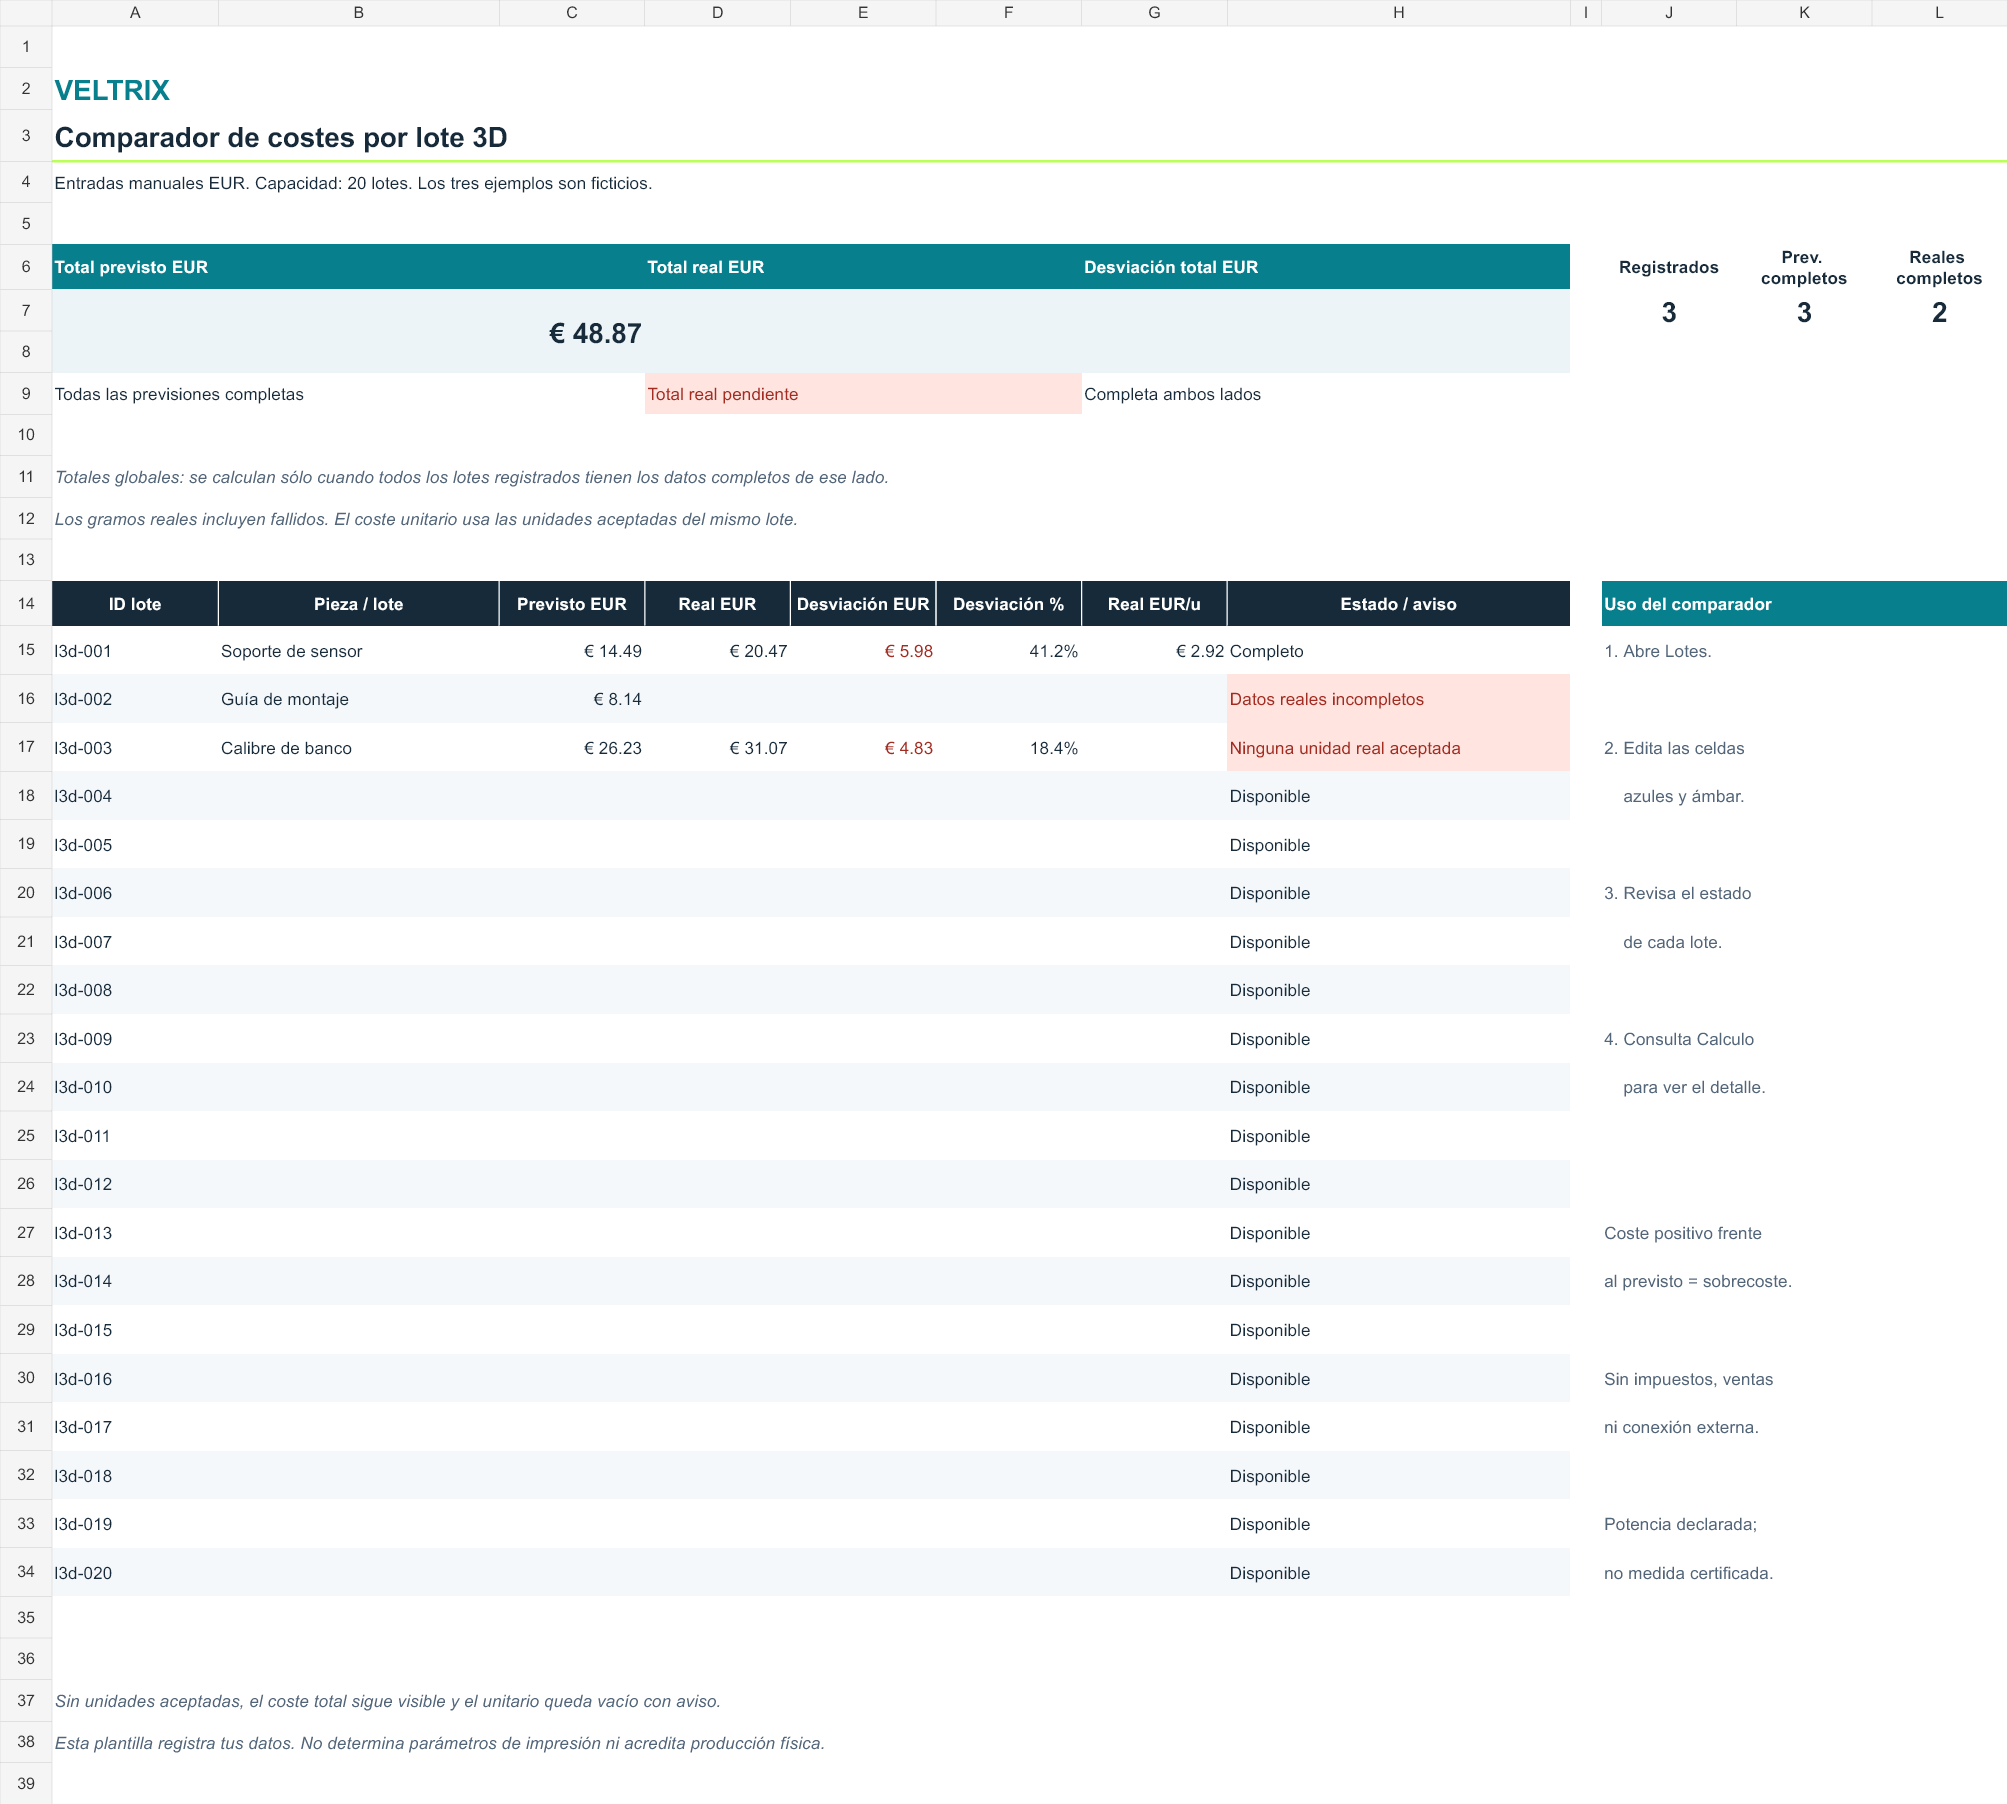Screen dimensions: 2007x1804
Task: Select the 'Pieza / lote' header cell
Action: 358,603
